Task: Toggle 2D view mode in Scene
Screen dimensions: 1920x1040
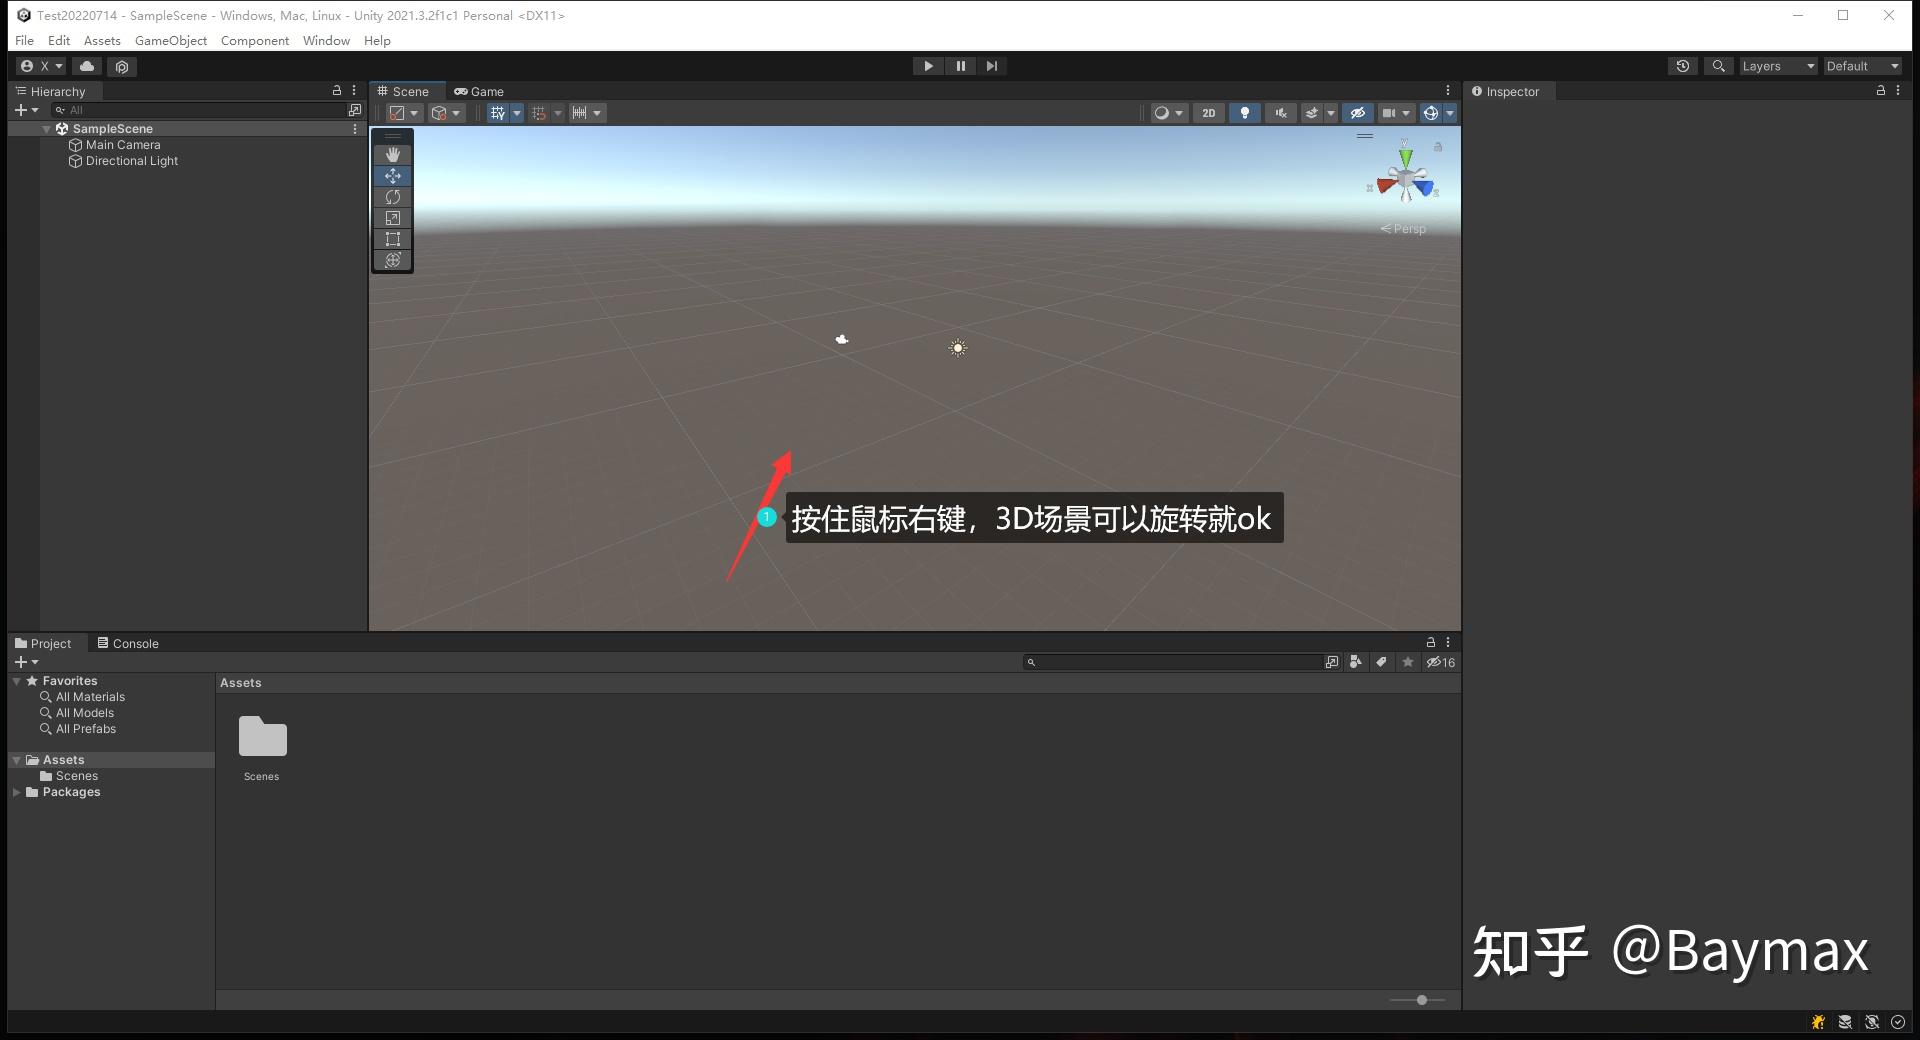Action: [x=1209, y=113]
